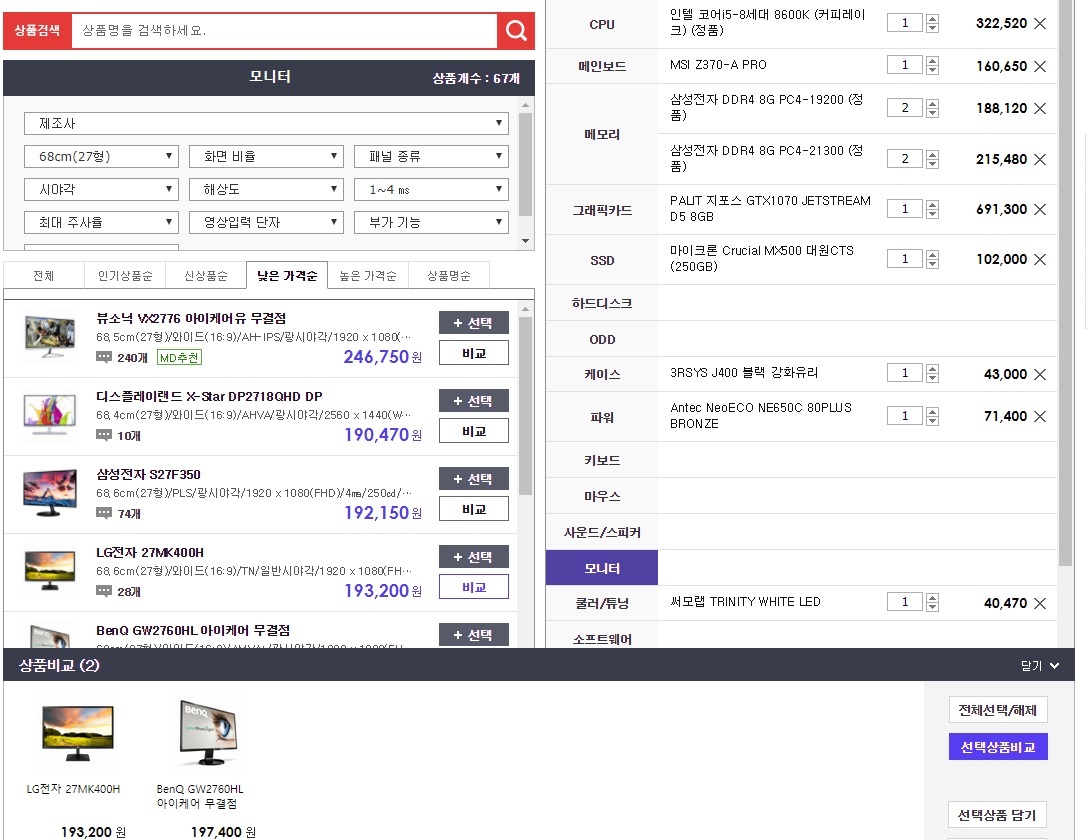Open the 삼성전자 S27F350 product thumbnail

coord(50,493)
